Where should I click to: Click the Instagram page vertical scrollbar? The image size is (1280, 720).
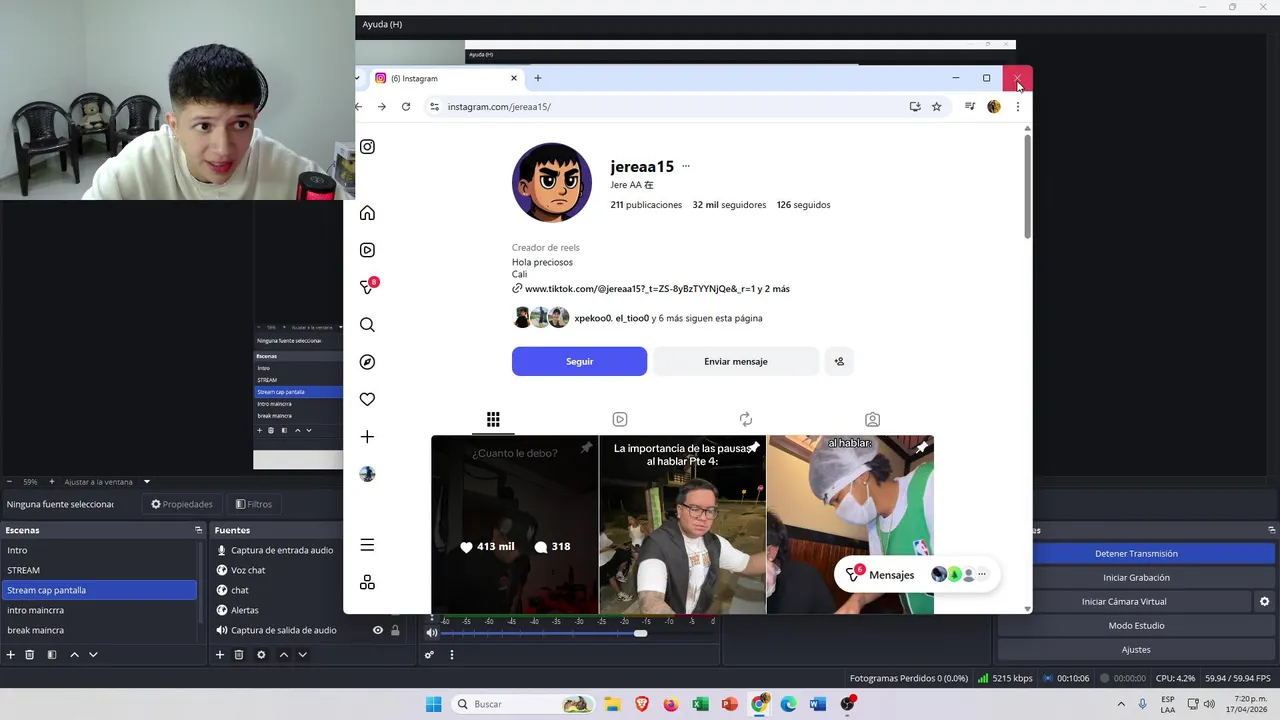click(x=1027, y=185)
